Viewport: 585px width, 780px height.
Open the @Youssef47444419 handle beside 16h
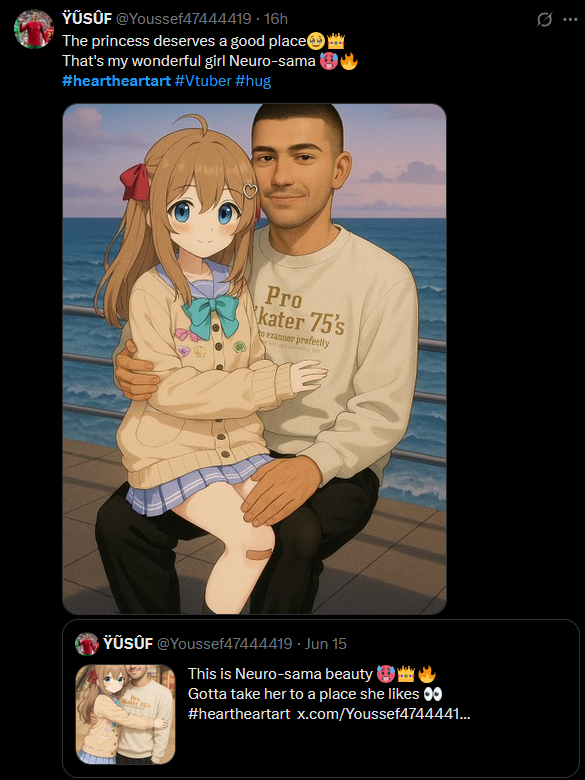point(184,19)
